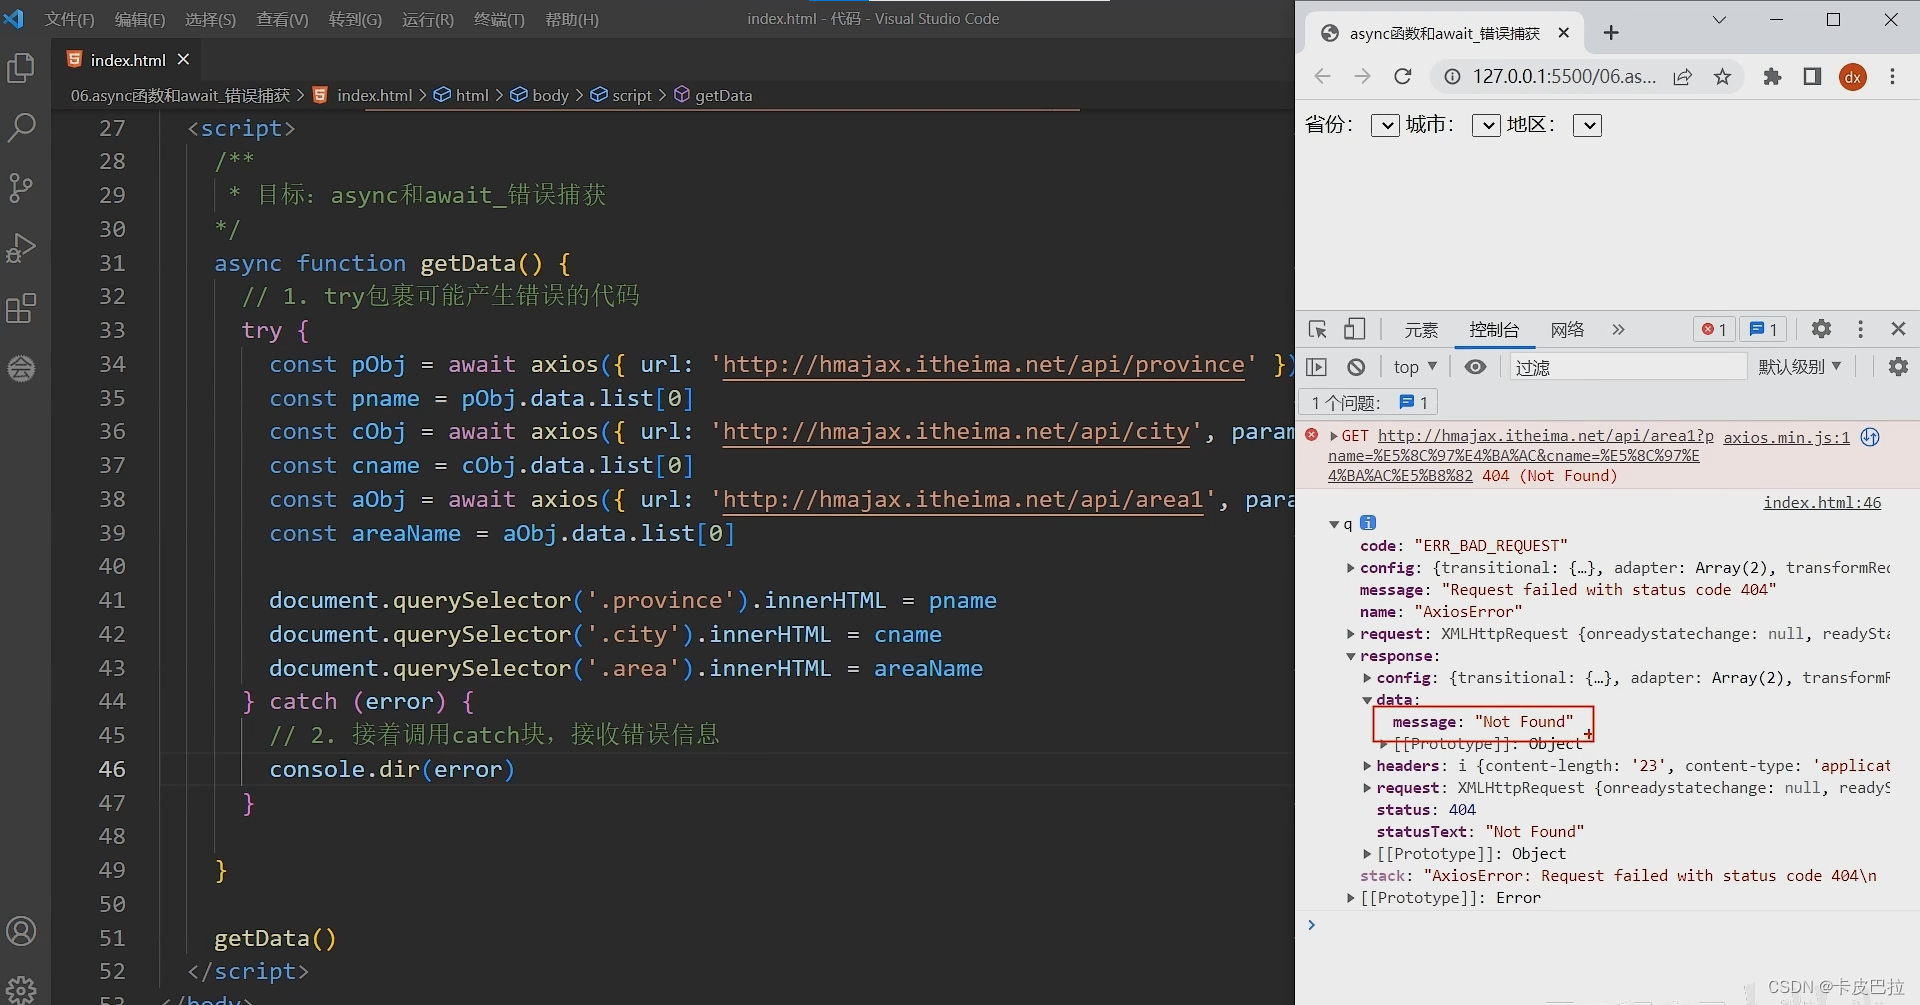
Task: Open the Extensions view
Action: tap(21, 308)
